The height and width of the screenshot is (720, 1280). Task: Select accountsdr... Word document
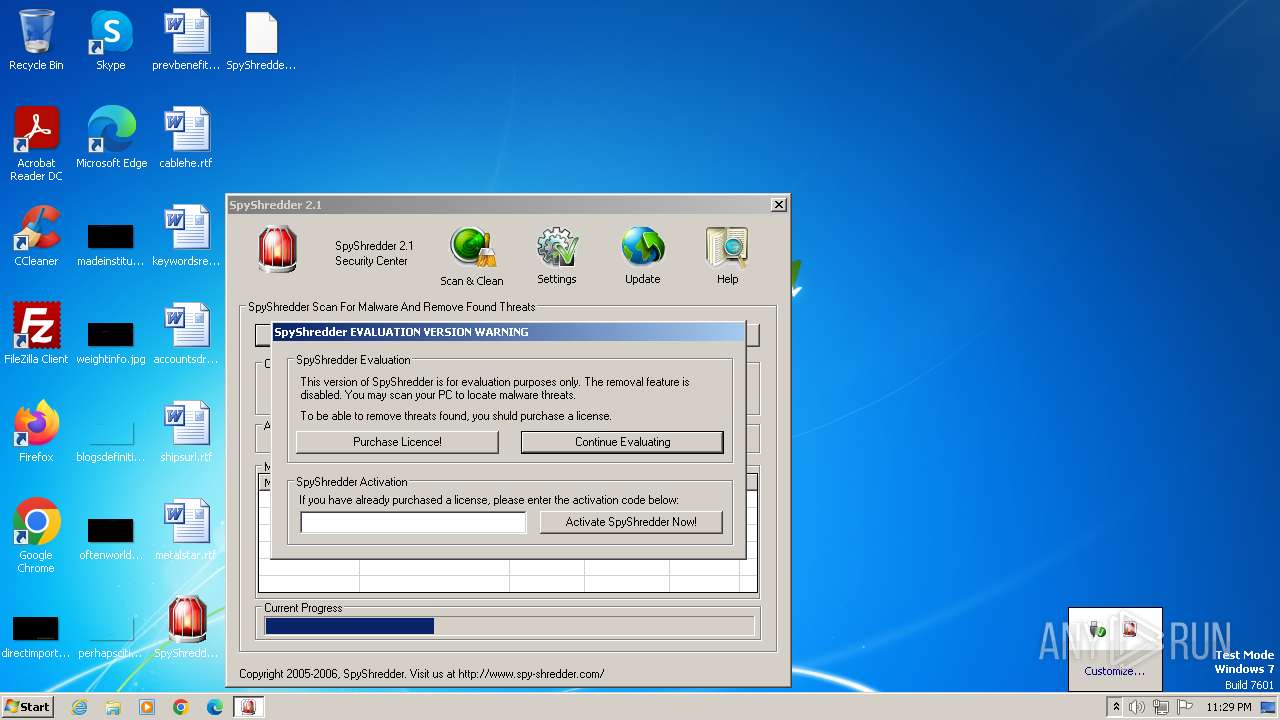tap(186, 334)
